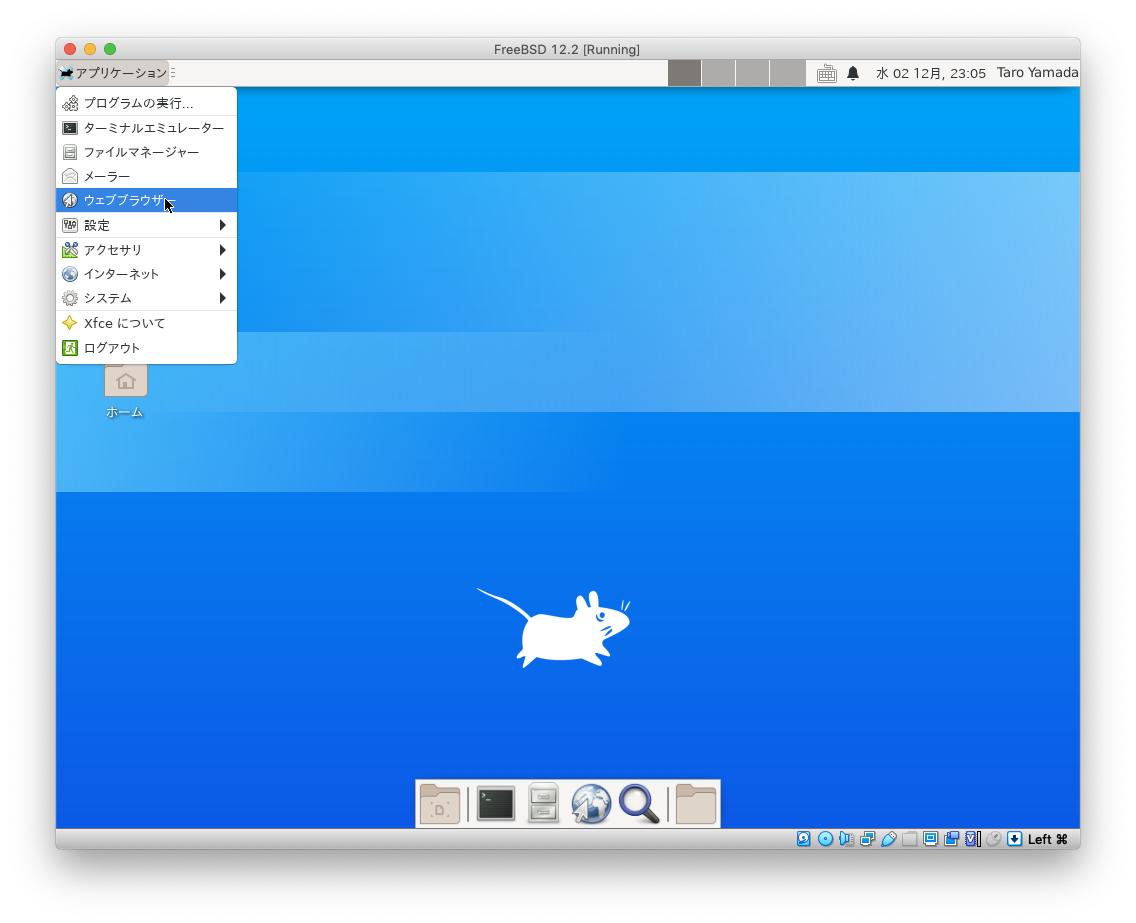This screenshot has height=923, width=1136.
Task: Select ログアウト from the applications menu
Action: coord(112,348)
